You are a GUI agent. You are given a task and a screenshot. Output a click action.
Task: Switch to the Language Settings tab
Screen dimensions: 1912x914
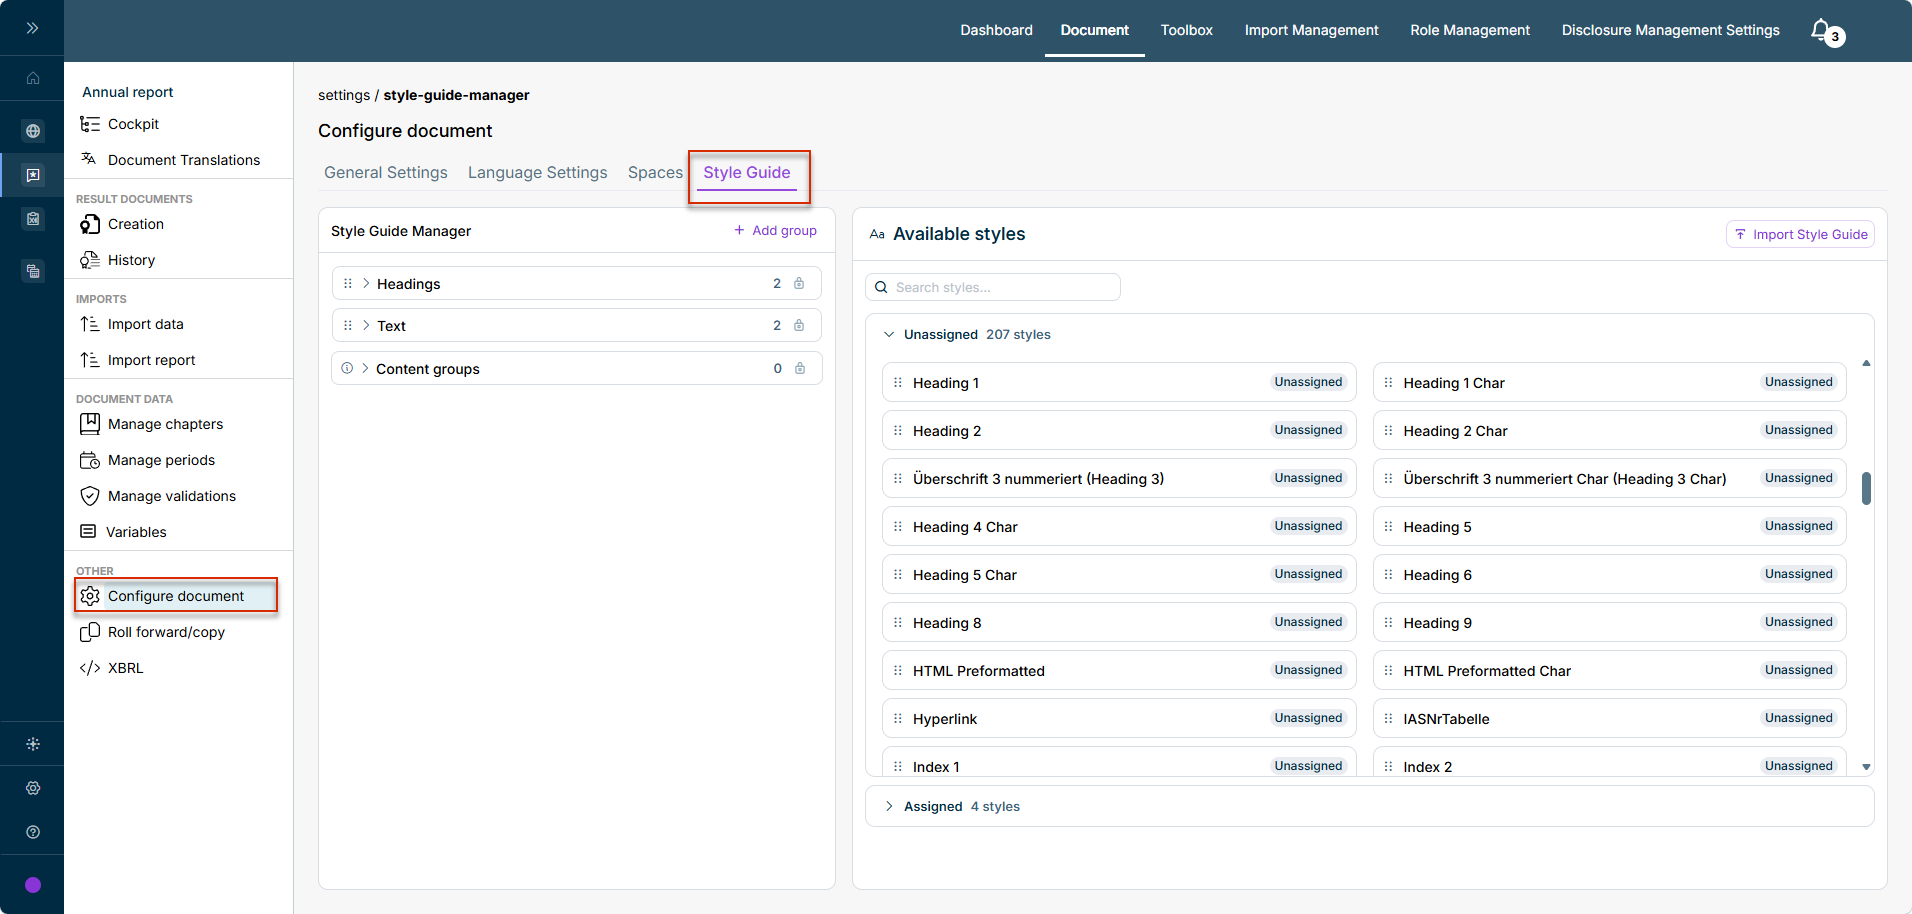pos(538,173)
